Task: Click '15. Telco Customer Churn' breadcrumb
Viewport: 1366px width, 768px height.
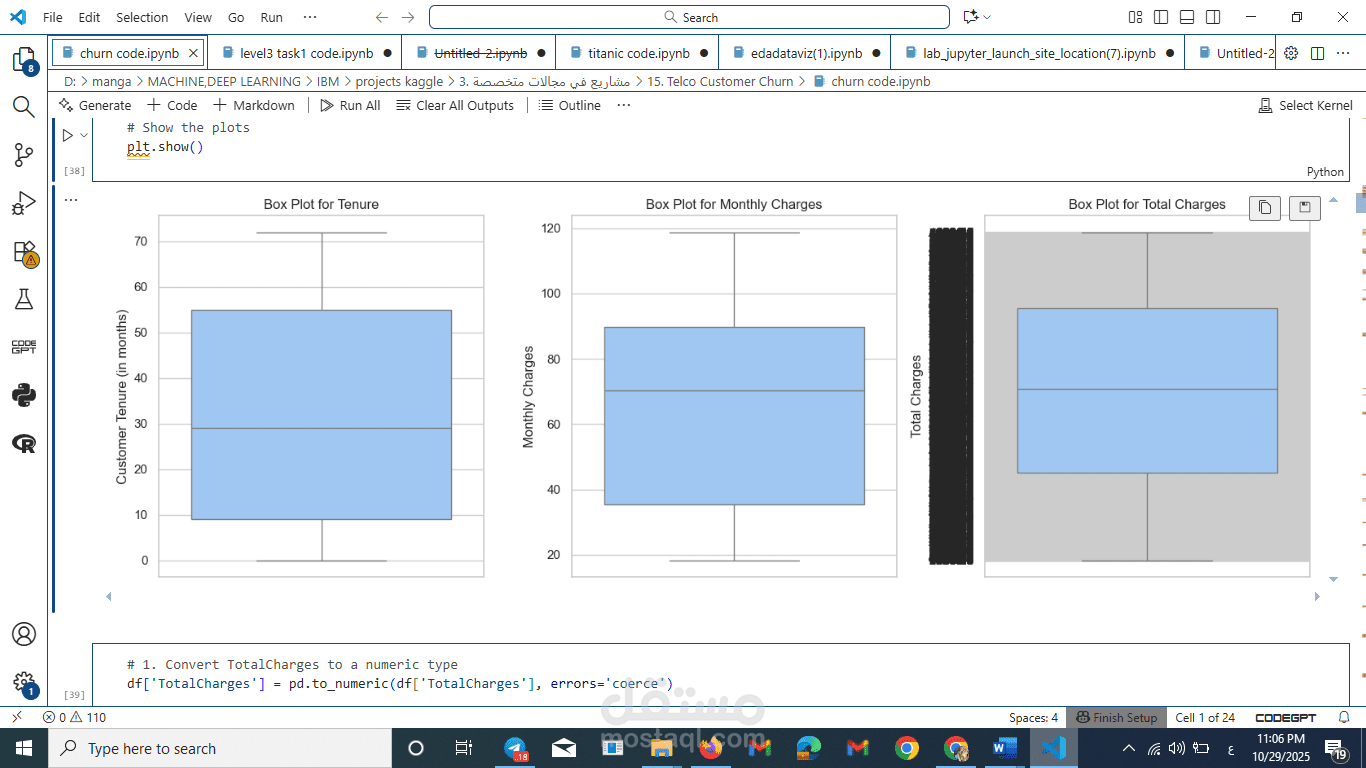Action: point(720,81)
